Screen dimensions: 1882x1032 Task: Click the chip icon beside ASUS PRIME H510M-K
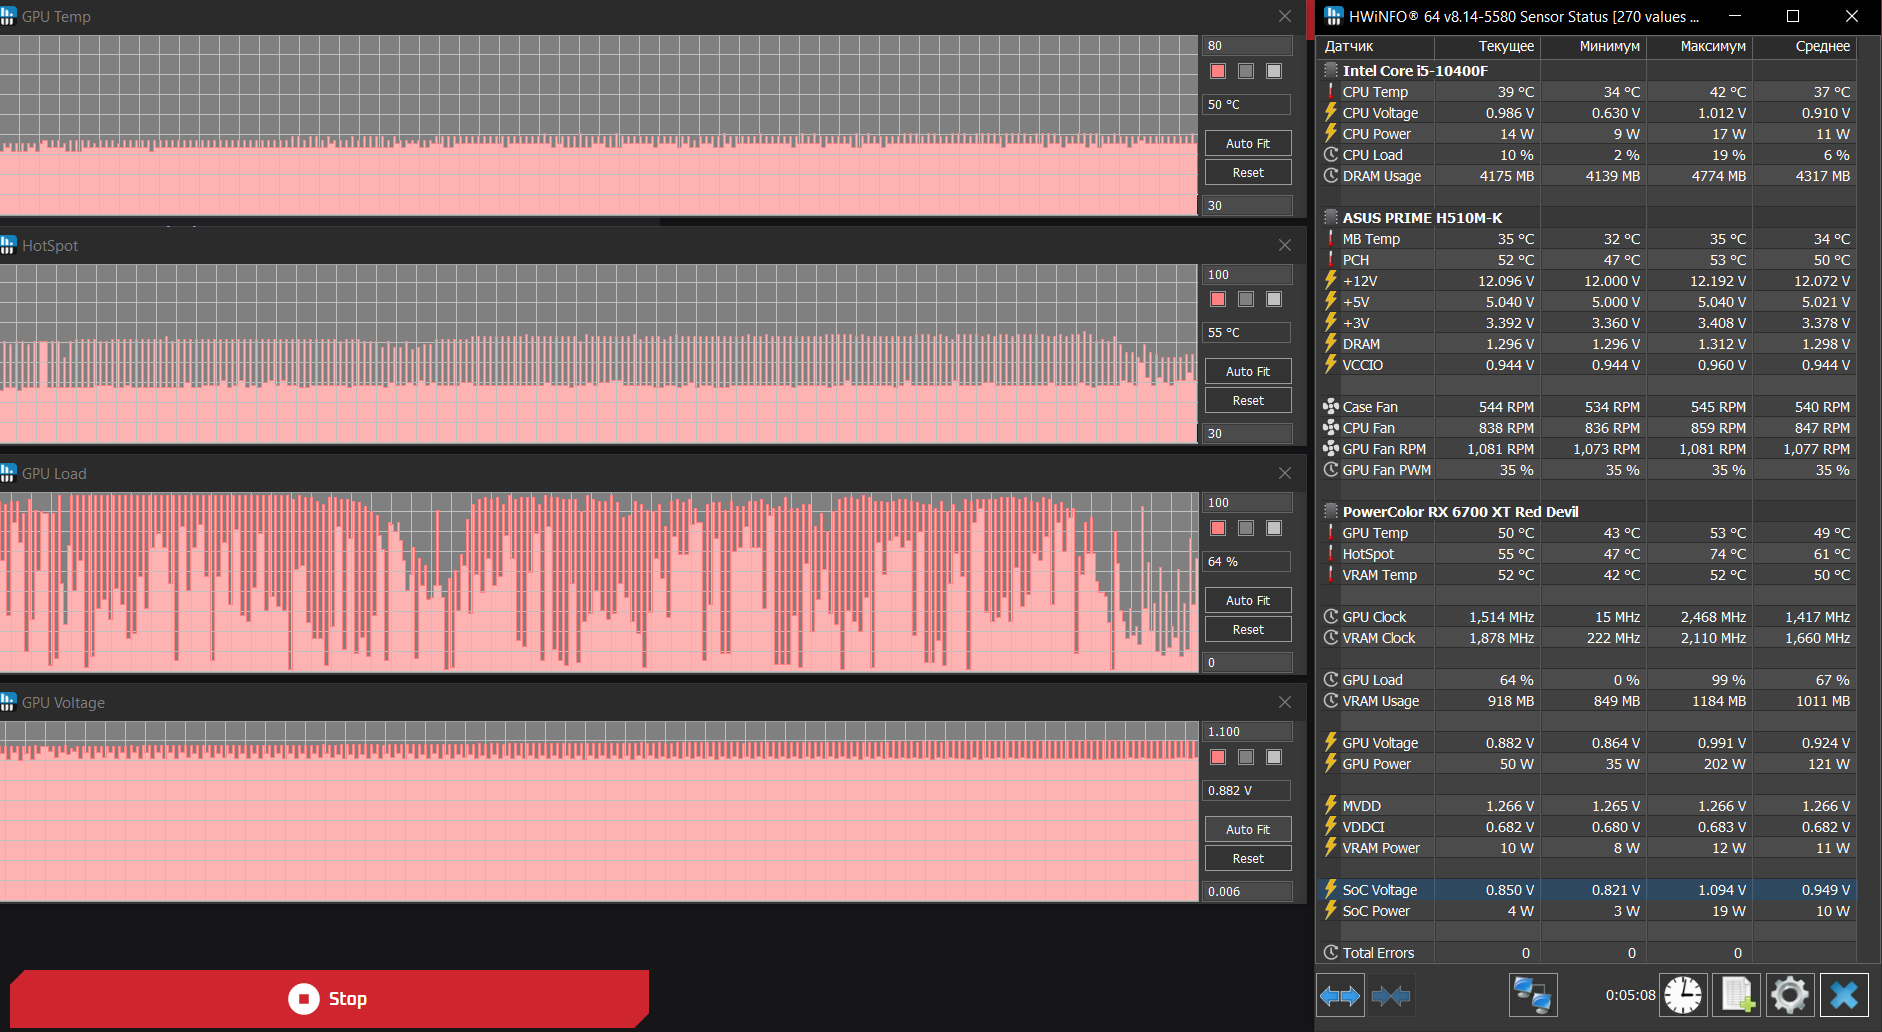pos(1331,218)
